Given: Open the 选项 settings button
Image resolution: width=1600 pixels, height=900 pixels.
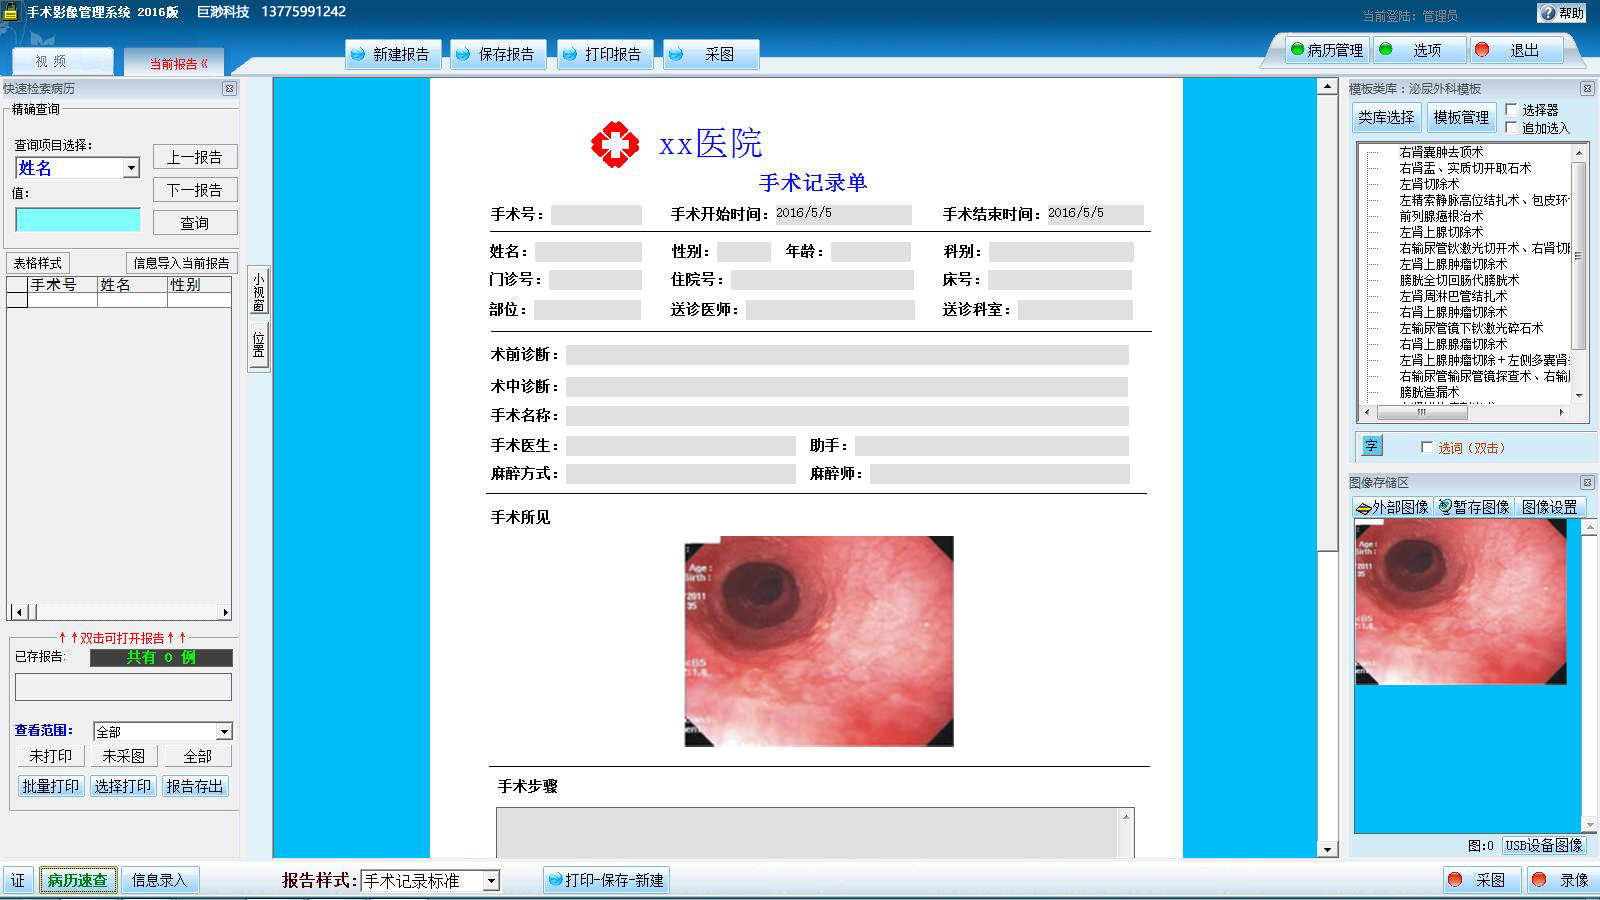Looking at the screenshot, I should click(1418, 50).
